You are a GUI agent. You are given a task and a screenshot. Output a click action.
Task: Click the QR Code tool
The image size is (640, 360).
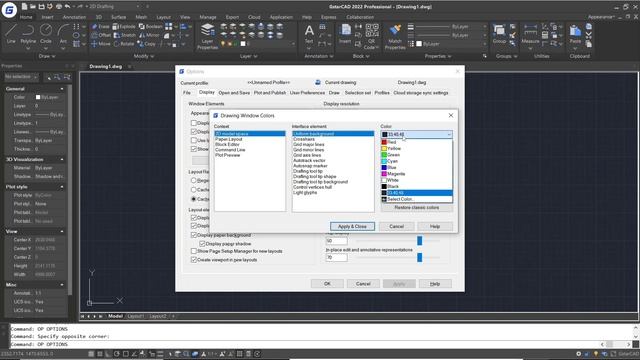[371, 36]
